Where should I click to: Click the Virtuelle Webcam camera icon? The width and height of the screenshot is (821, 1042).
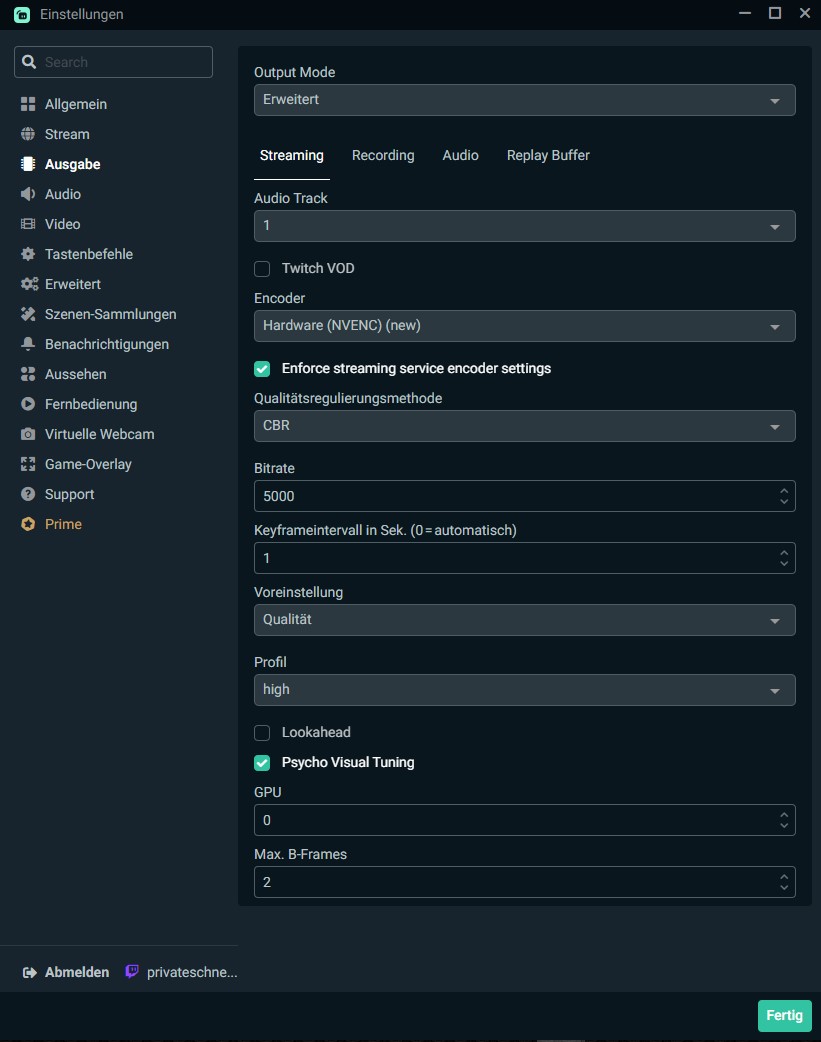pyautogui.click(x=28, y=434)
